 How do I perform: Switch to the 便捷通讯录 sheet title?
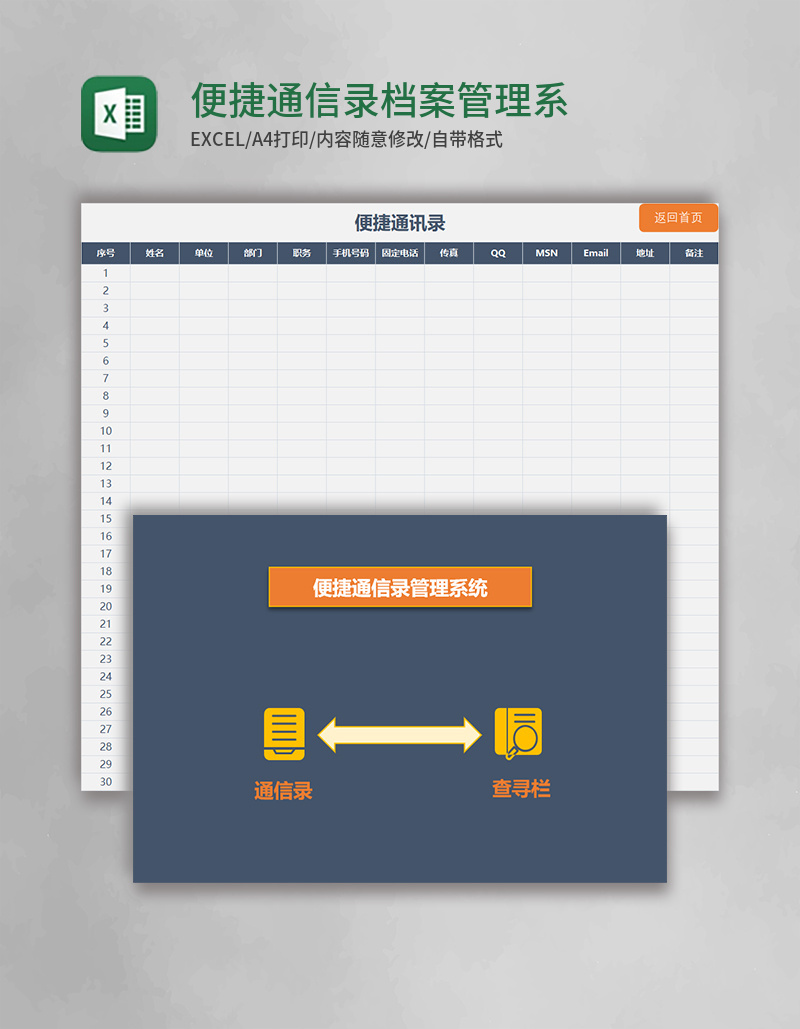point(400,221)
